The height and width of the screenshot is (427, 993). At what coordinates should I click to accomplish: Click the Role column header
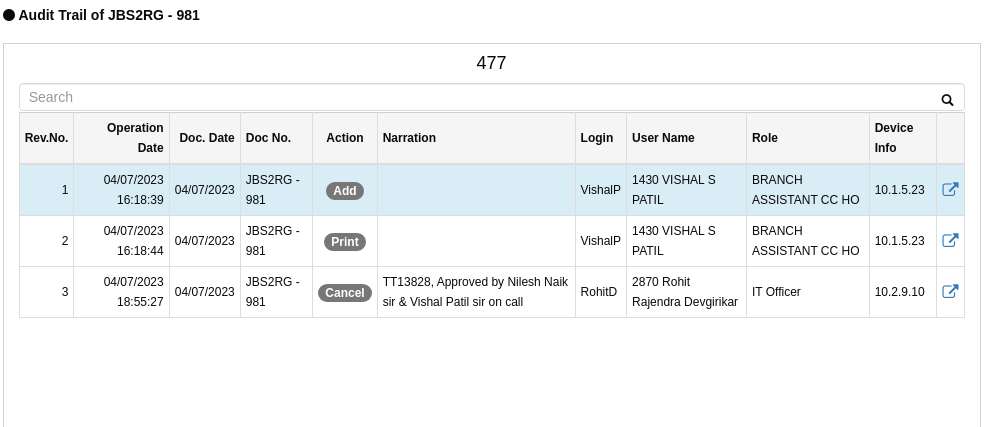(808, 138)
